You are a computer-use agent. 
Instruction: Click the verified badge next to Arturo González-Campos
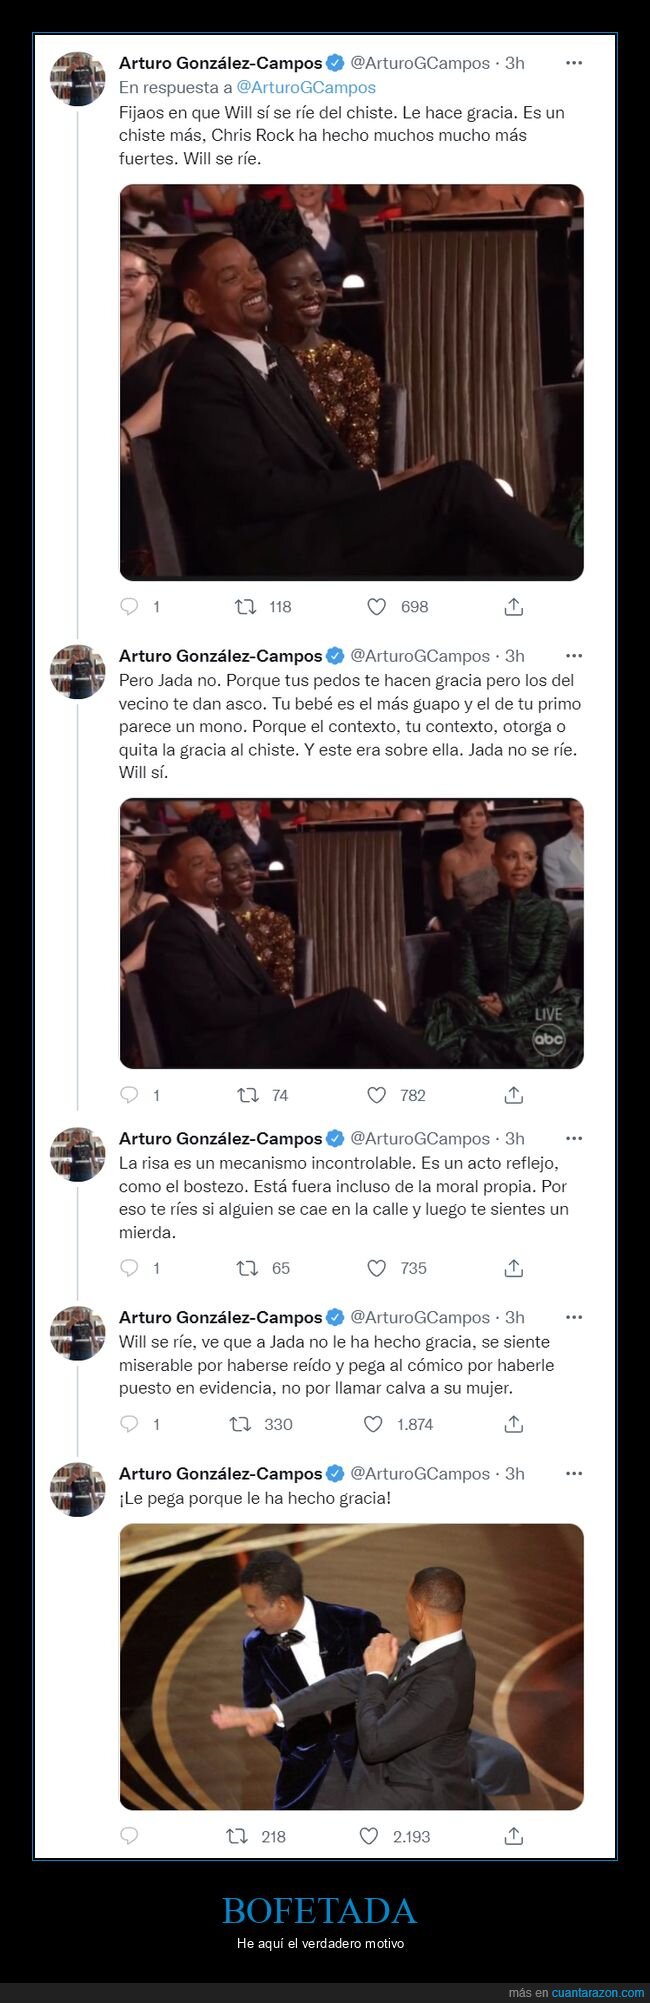335,60
